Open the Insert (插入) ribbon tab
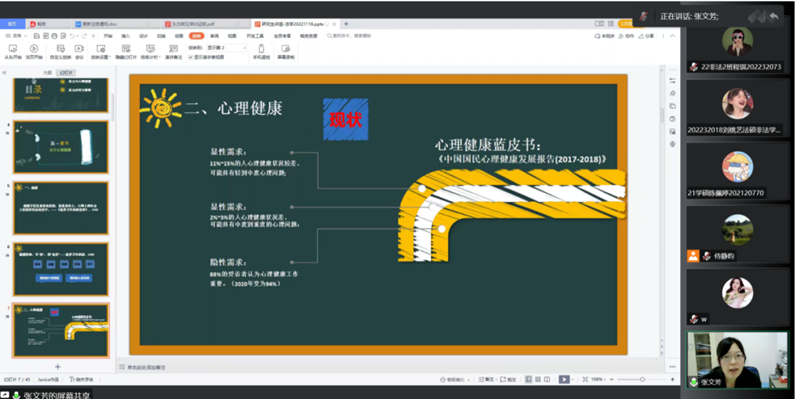The height and width of the screenshot is (399, 795). pos(125,36)
